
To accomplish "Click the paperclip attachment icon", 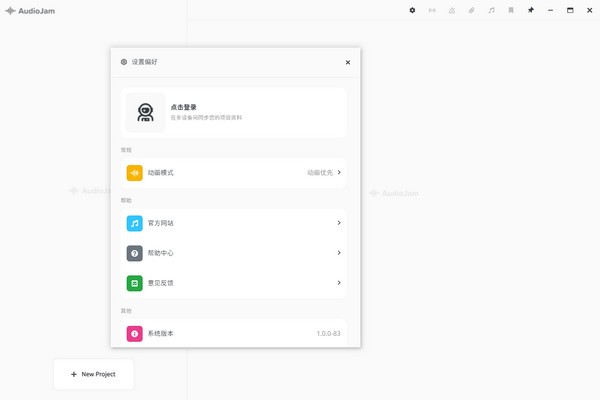I will [472, 10].
